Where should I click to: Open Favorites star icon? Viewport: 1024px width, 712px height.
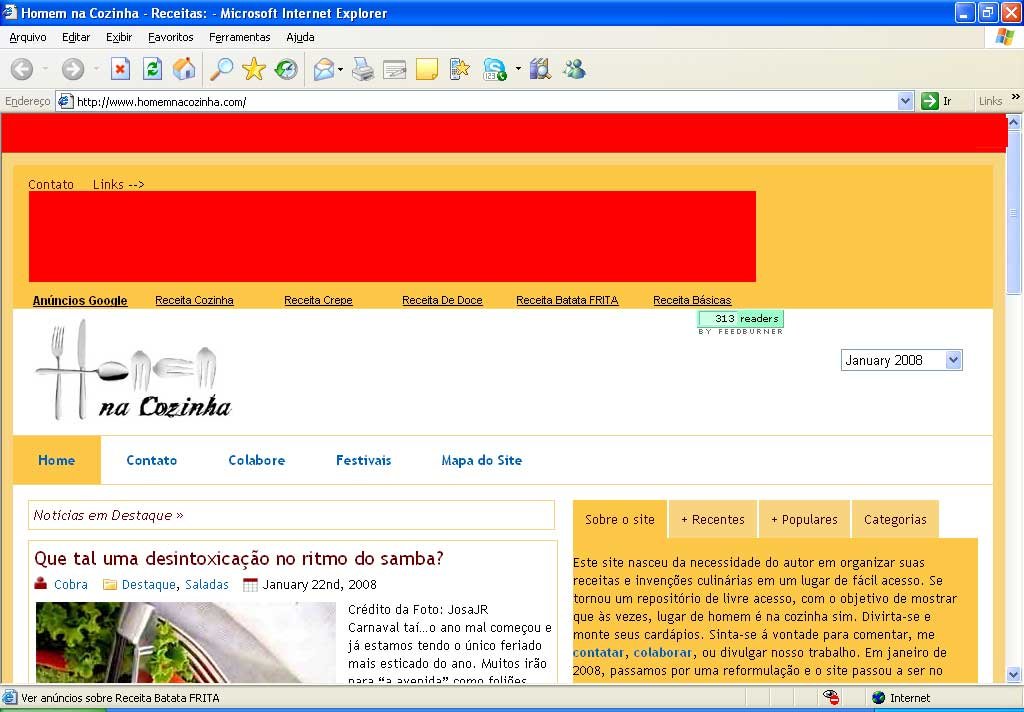[x=254, y=69]
